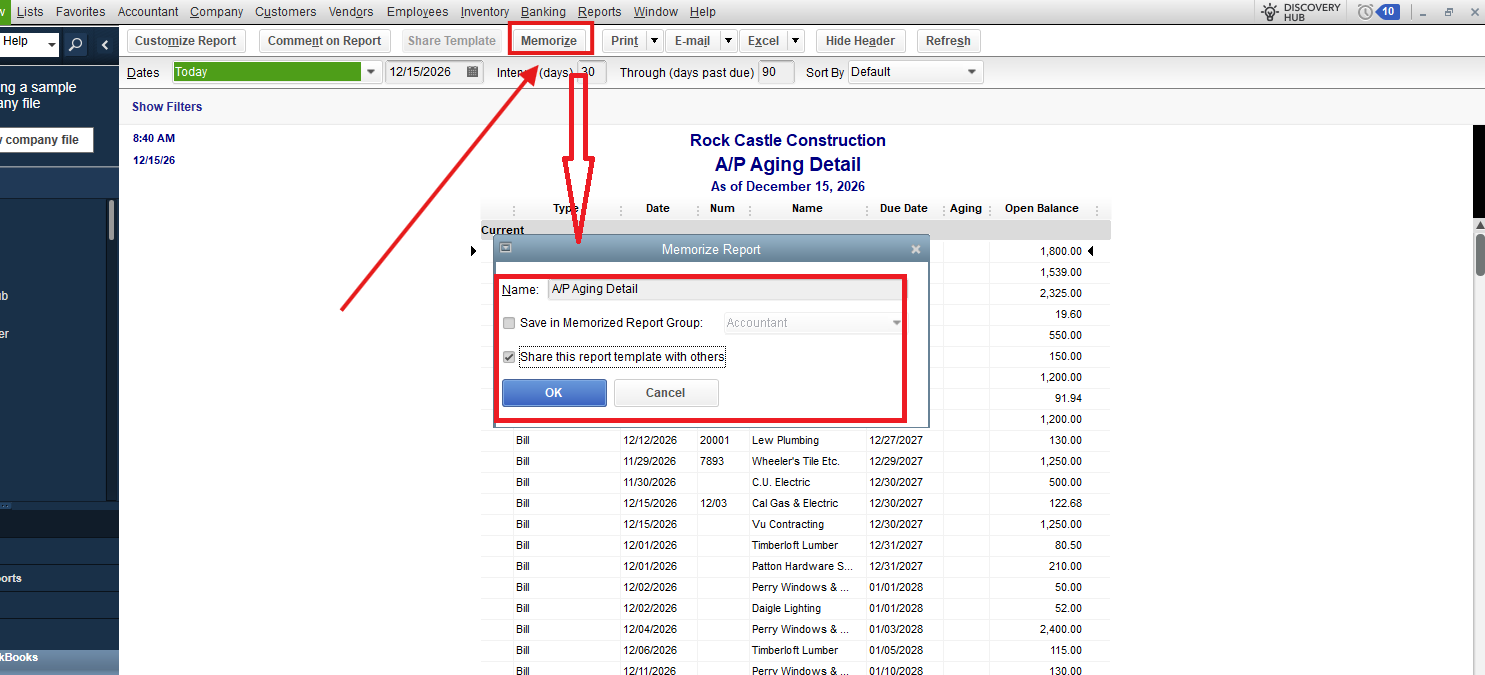
Task: Click the Through days past due field
Action: click(x=776, y=72)
